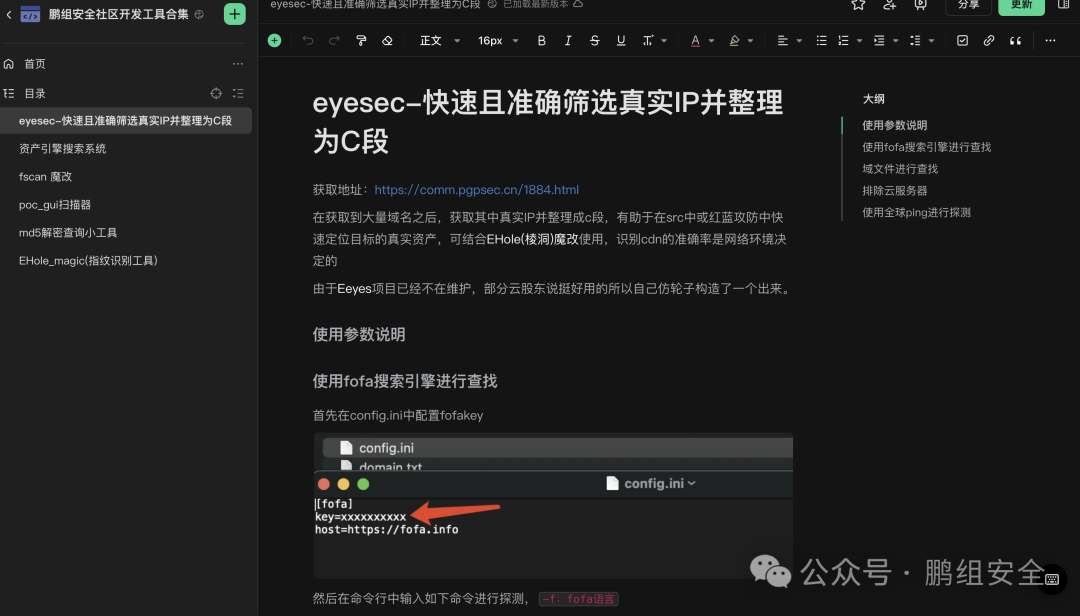Click the collapse directory list icon
1080x616 pixels.
[x=238, y=93]
